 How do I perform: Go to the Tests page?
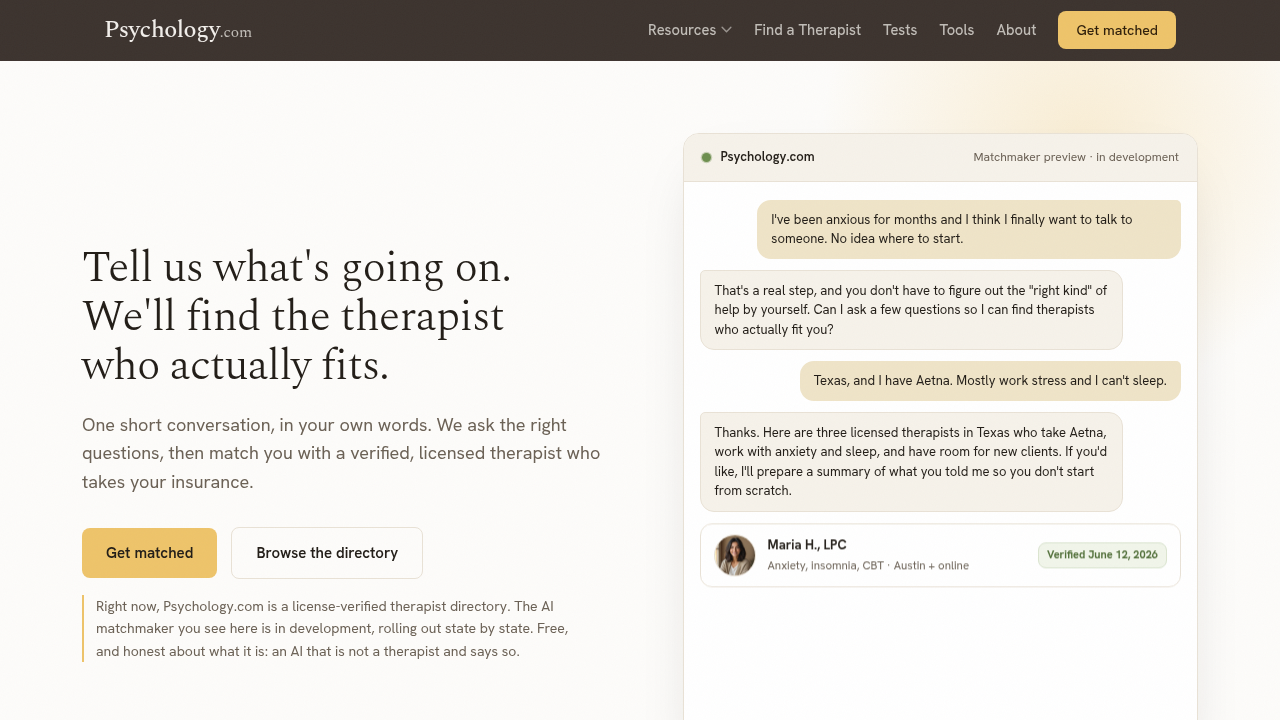(900, 30)
